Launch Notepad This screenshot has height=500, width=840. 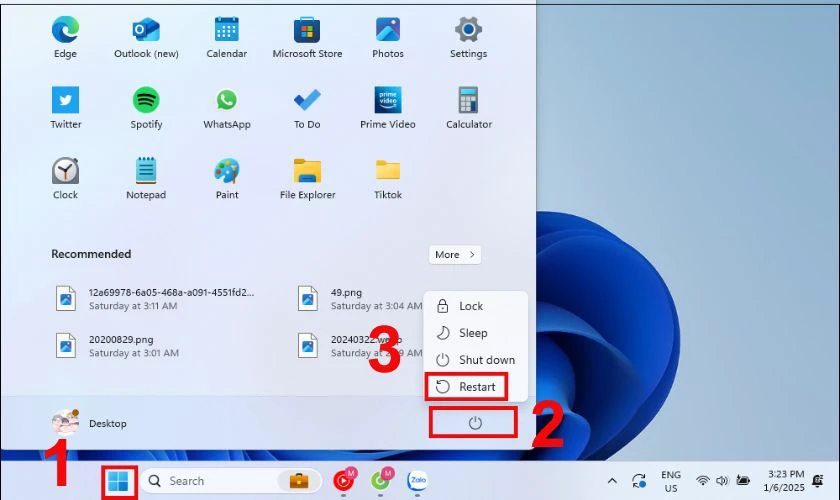point(146,178)
